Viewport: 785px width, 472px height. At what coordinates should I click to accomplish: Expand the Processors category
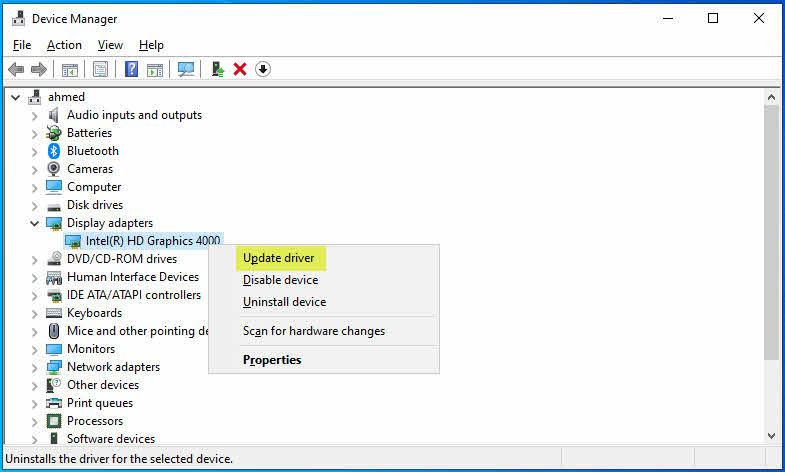(x=34, y=422)
